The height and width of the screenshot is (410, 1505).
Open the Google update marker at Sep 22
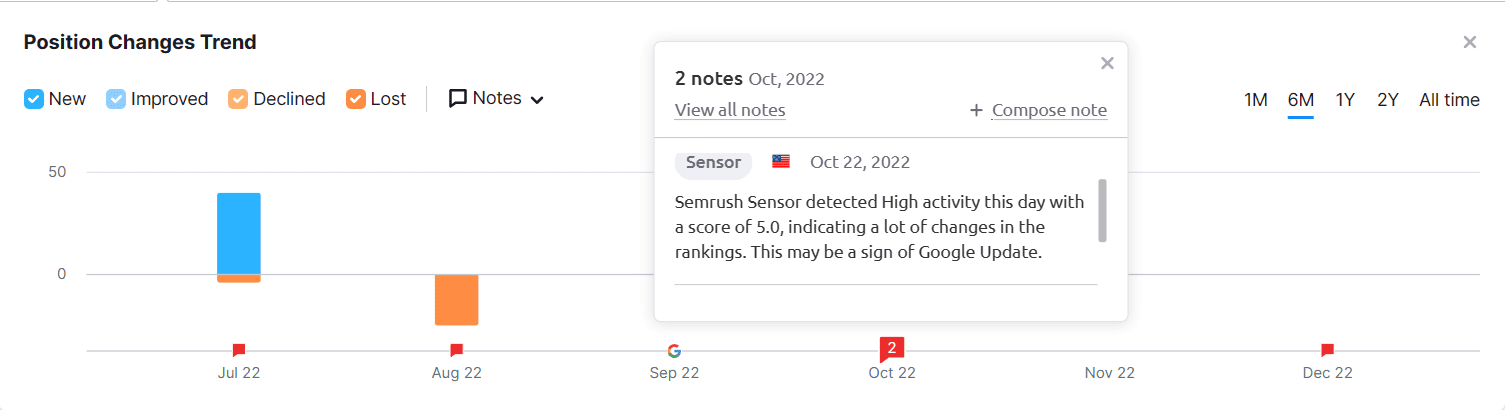tap(674, 351)
